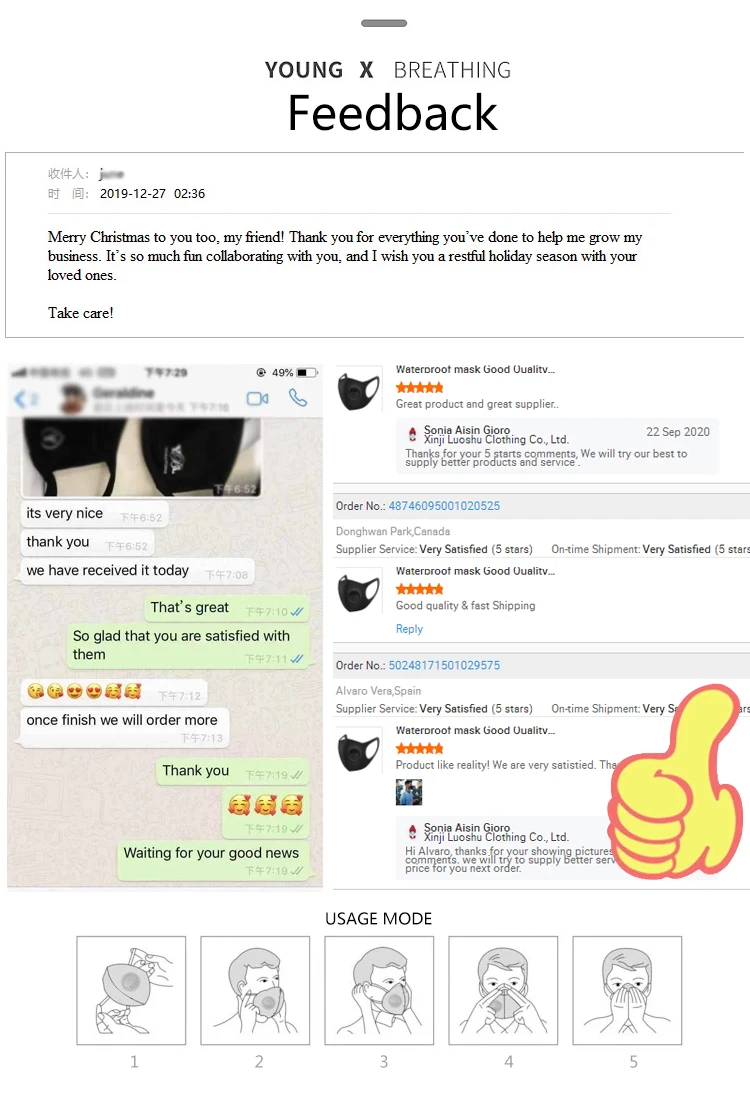Tap the video call icon in chat header

(257, 398)
